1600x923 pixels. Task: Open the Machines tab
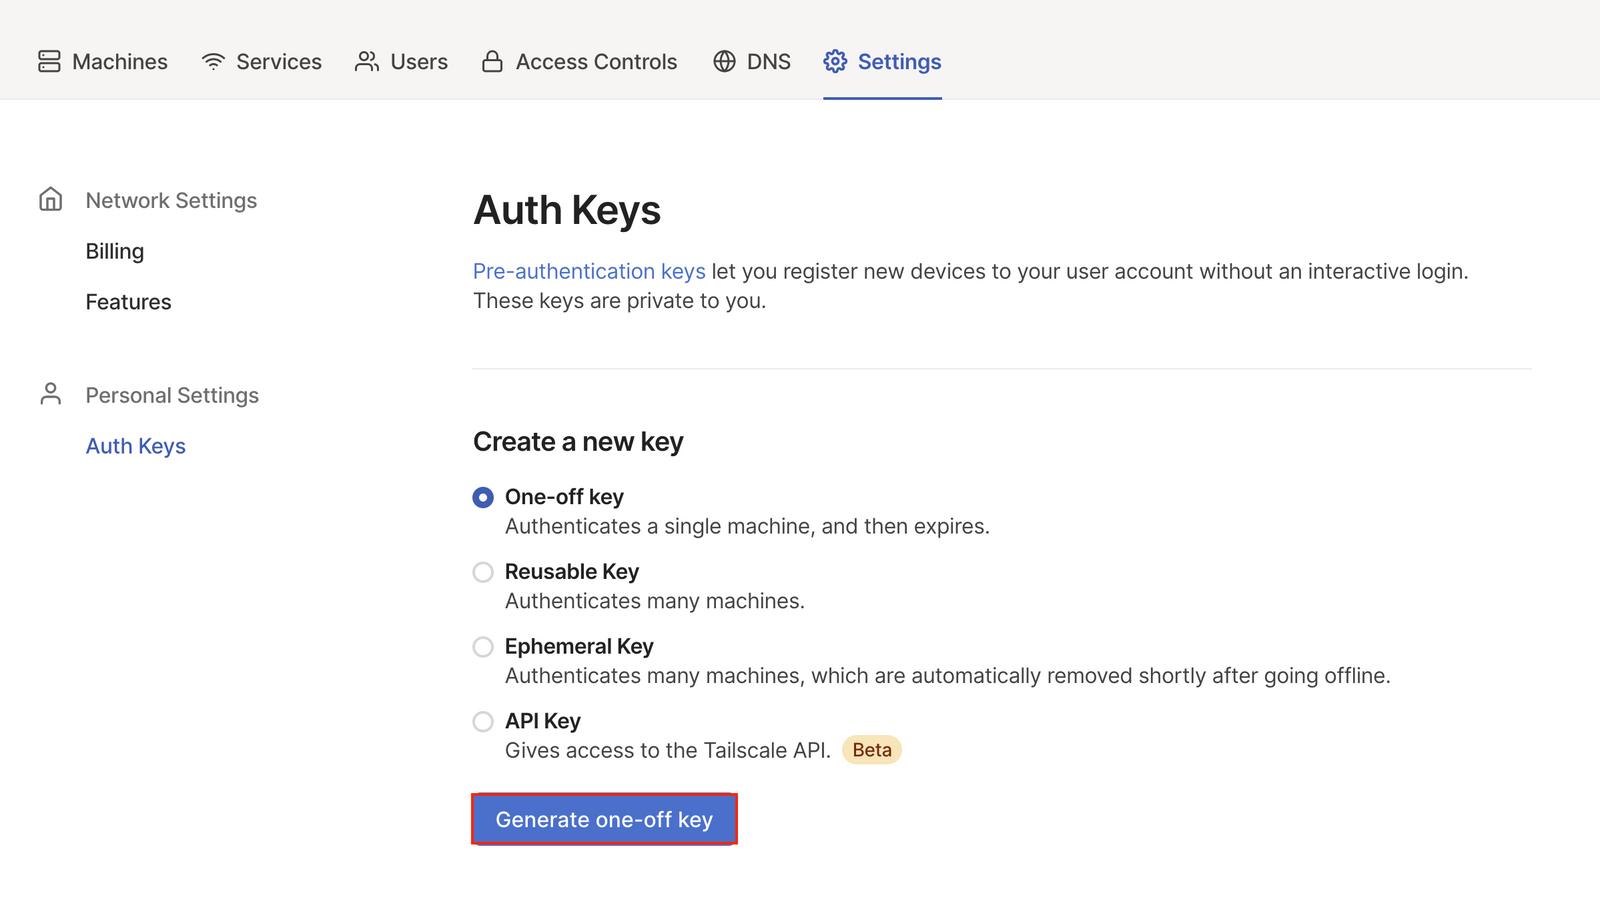pos(119,62)
